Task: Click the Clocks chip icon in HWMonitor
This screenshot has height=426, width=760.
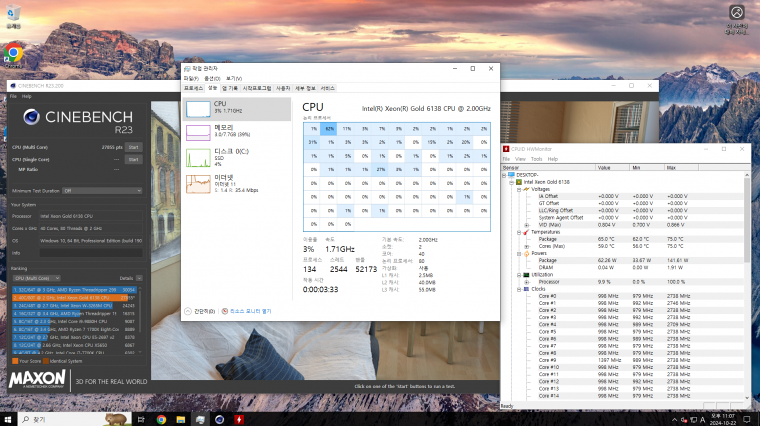Action: (x=526, y=289)
